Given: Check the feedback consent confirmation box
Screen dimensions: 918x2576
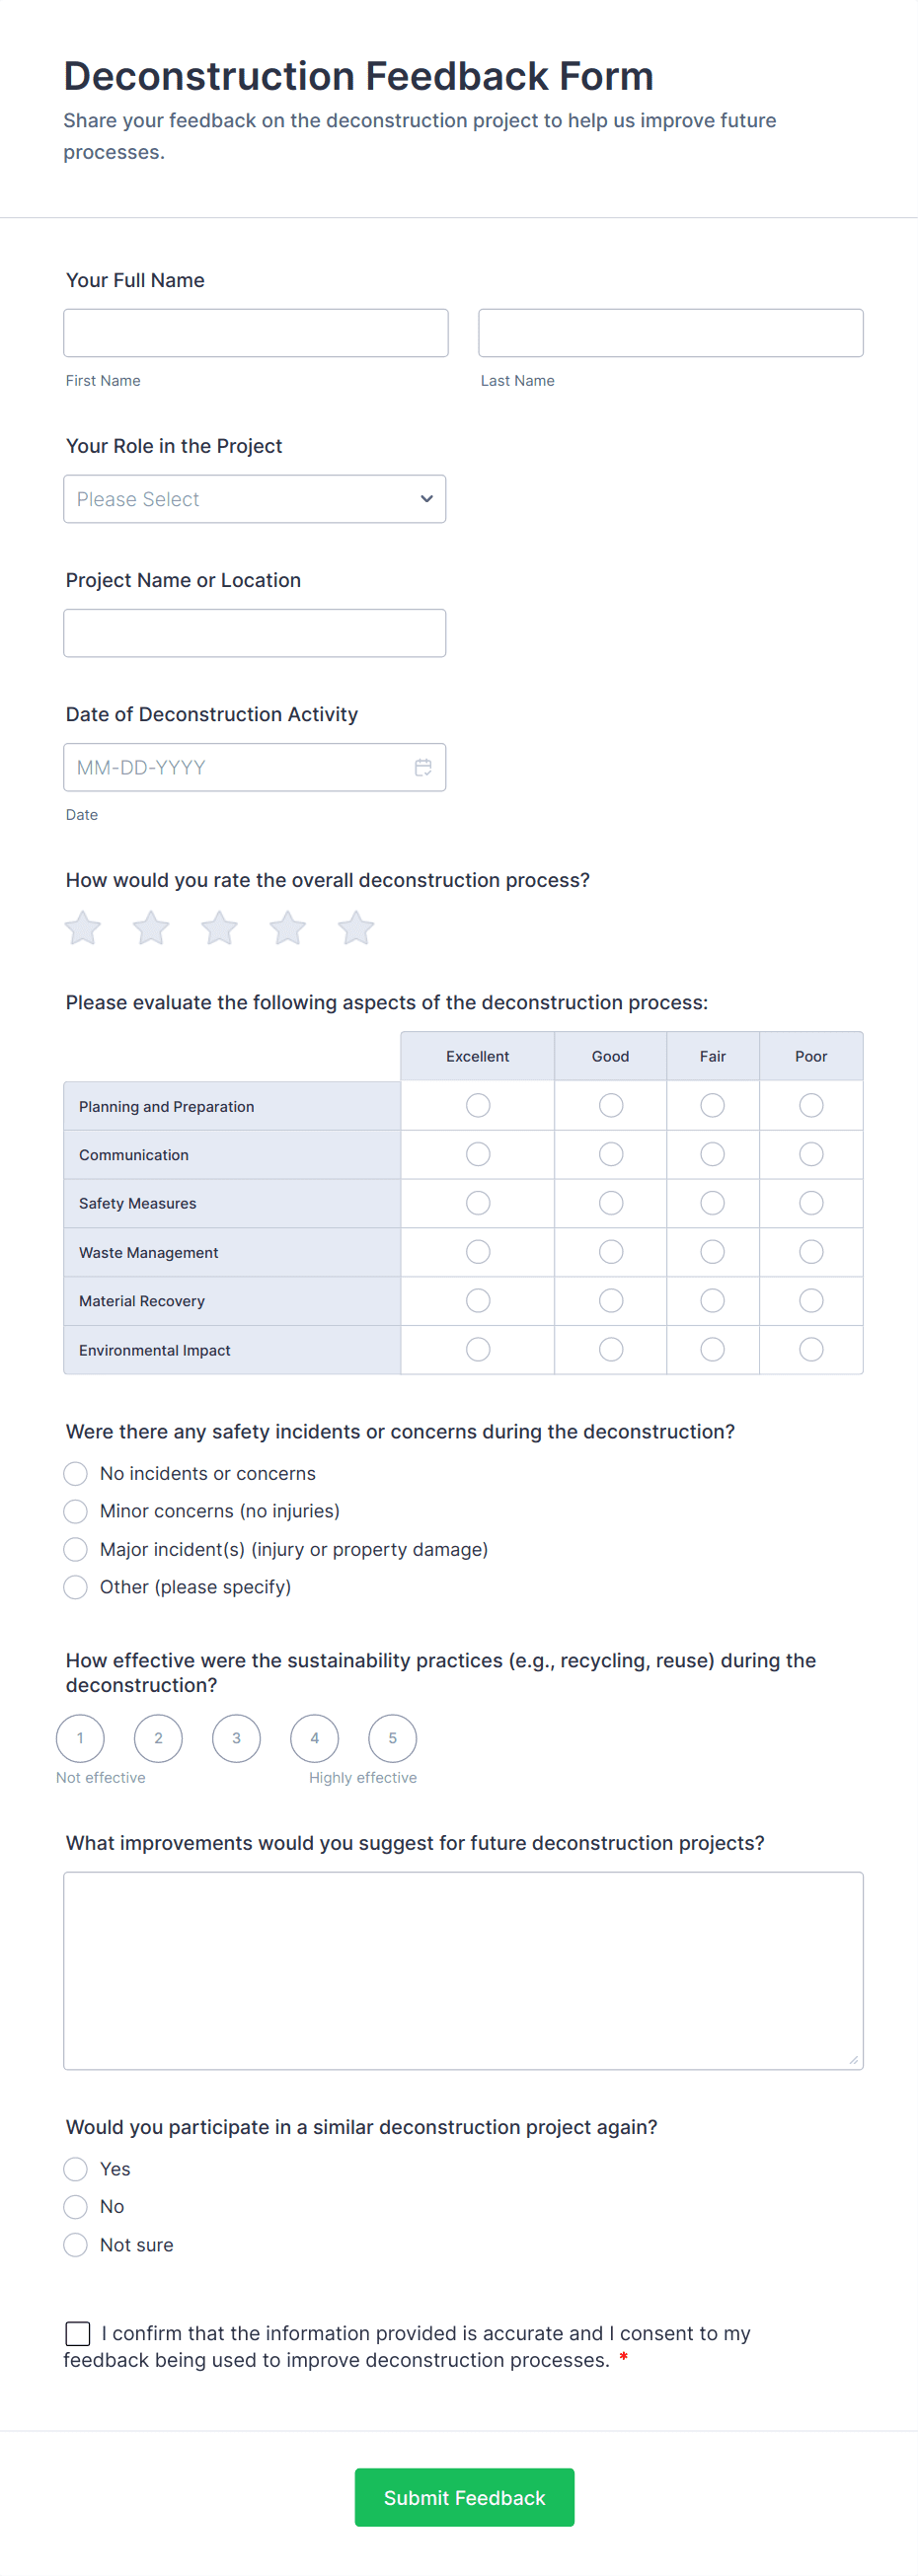Looking at the screenshot, I should (x=77, y=2333).
